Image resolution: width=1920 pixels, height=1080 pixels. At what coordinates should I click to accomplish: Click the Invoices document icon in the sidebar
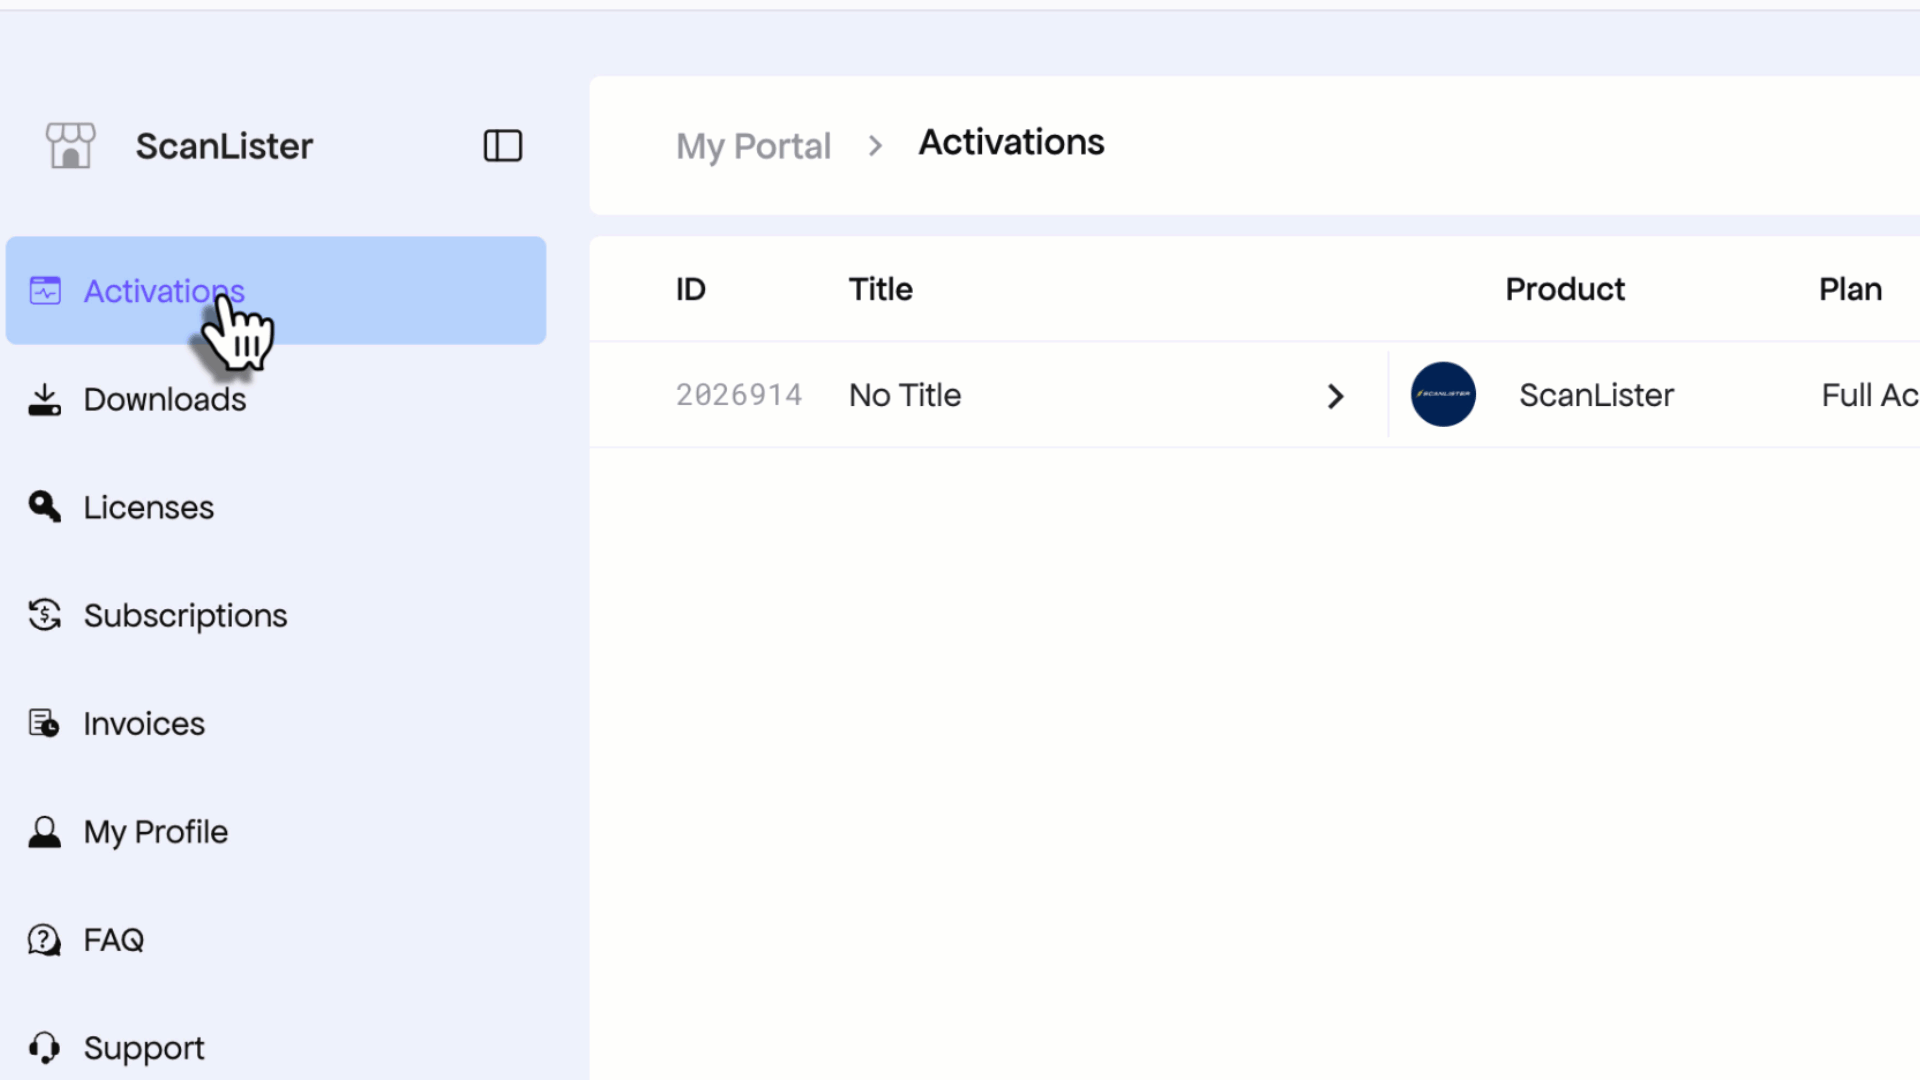click(x=45, y=723)
